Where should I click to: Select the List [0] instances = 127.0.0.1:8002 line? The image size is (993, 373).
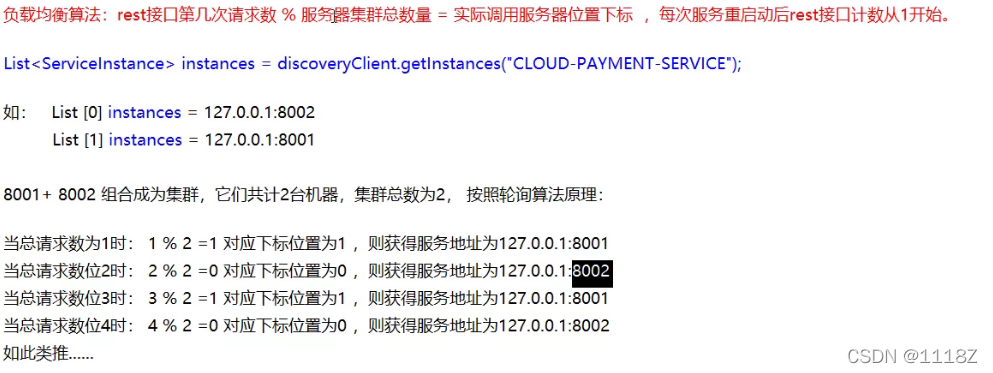pos(184,113)
